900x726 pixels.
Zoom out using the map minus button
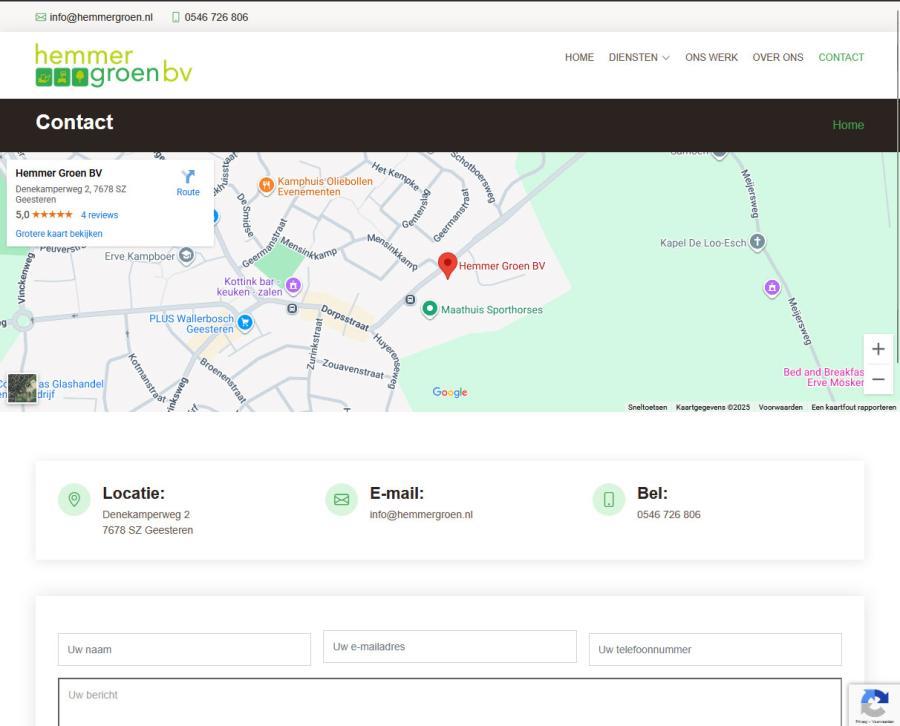(877, 379)
